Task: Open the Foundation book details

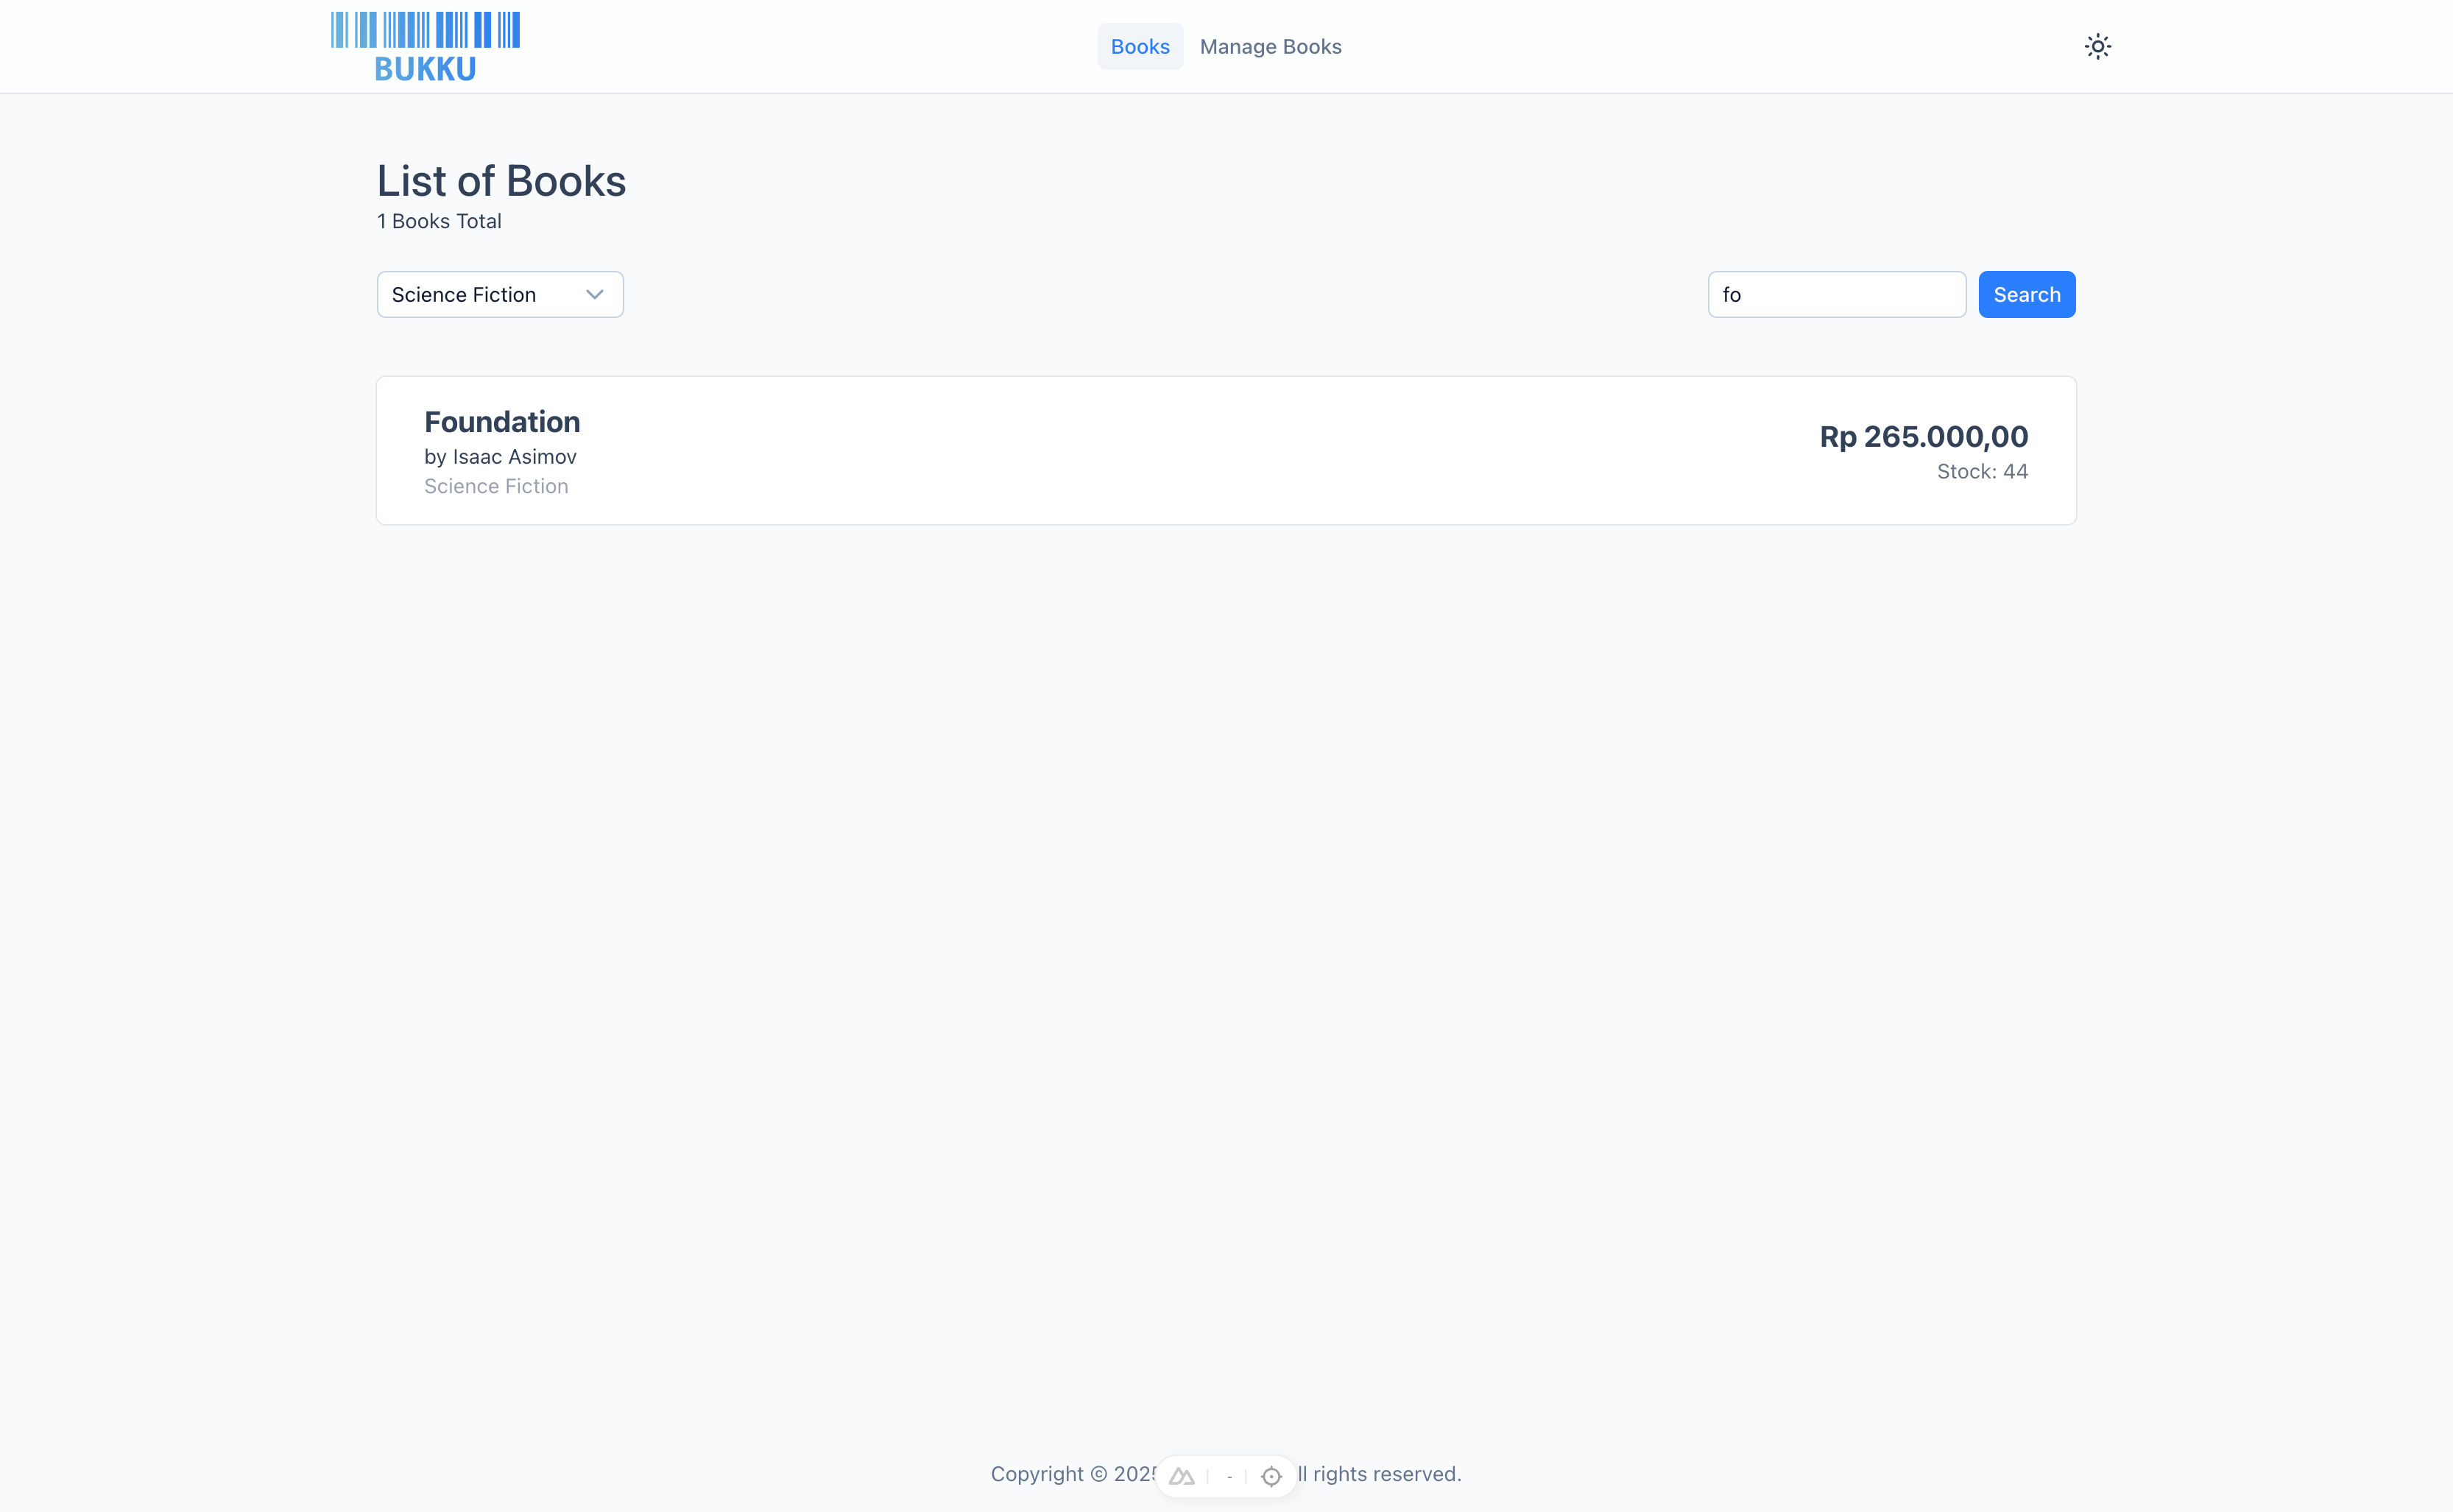Action: [x=502, y=421]
